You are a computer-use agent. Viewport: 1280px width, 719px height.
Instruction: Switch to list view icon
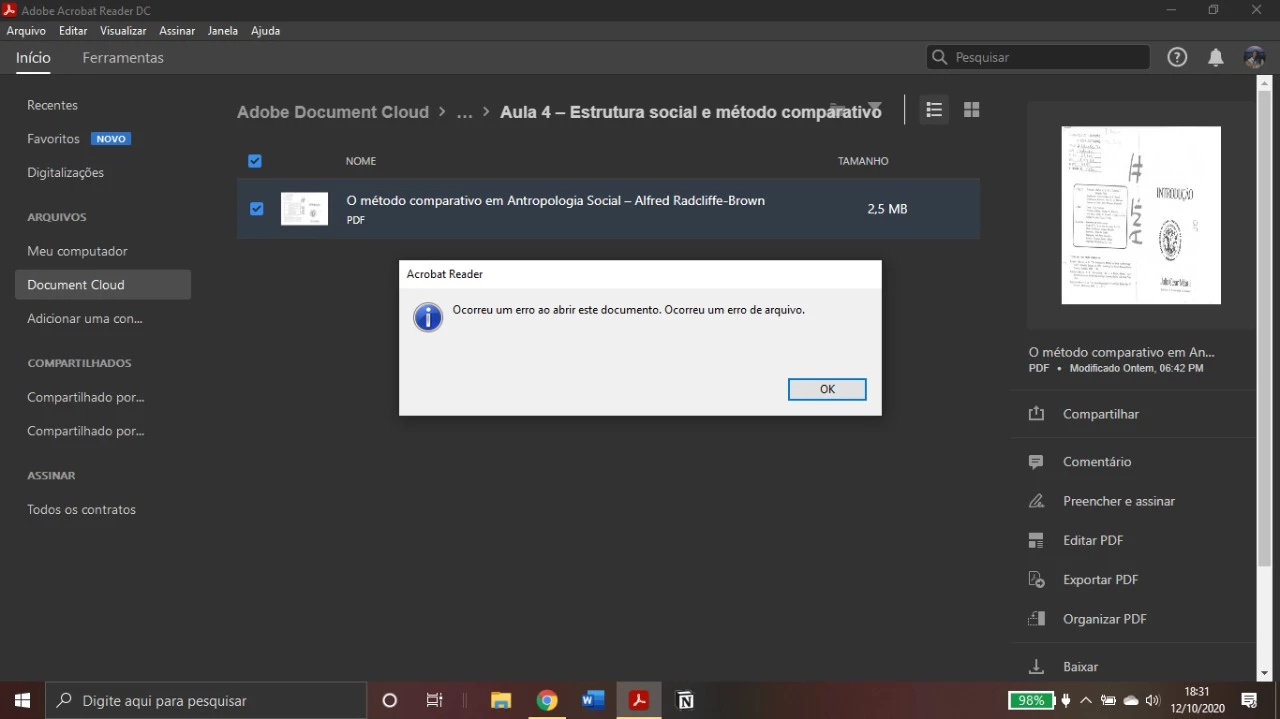click(934, 110)
